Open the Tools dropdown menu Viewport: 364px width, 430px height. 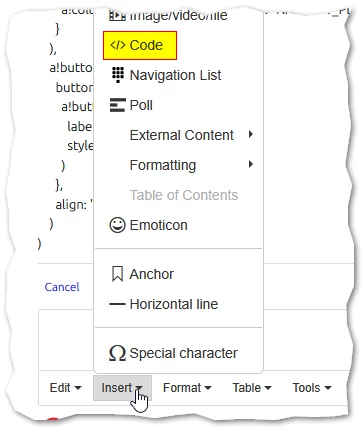click(312, 388)
